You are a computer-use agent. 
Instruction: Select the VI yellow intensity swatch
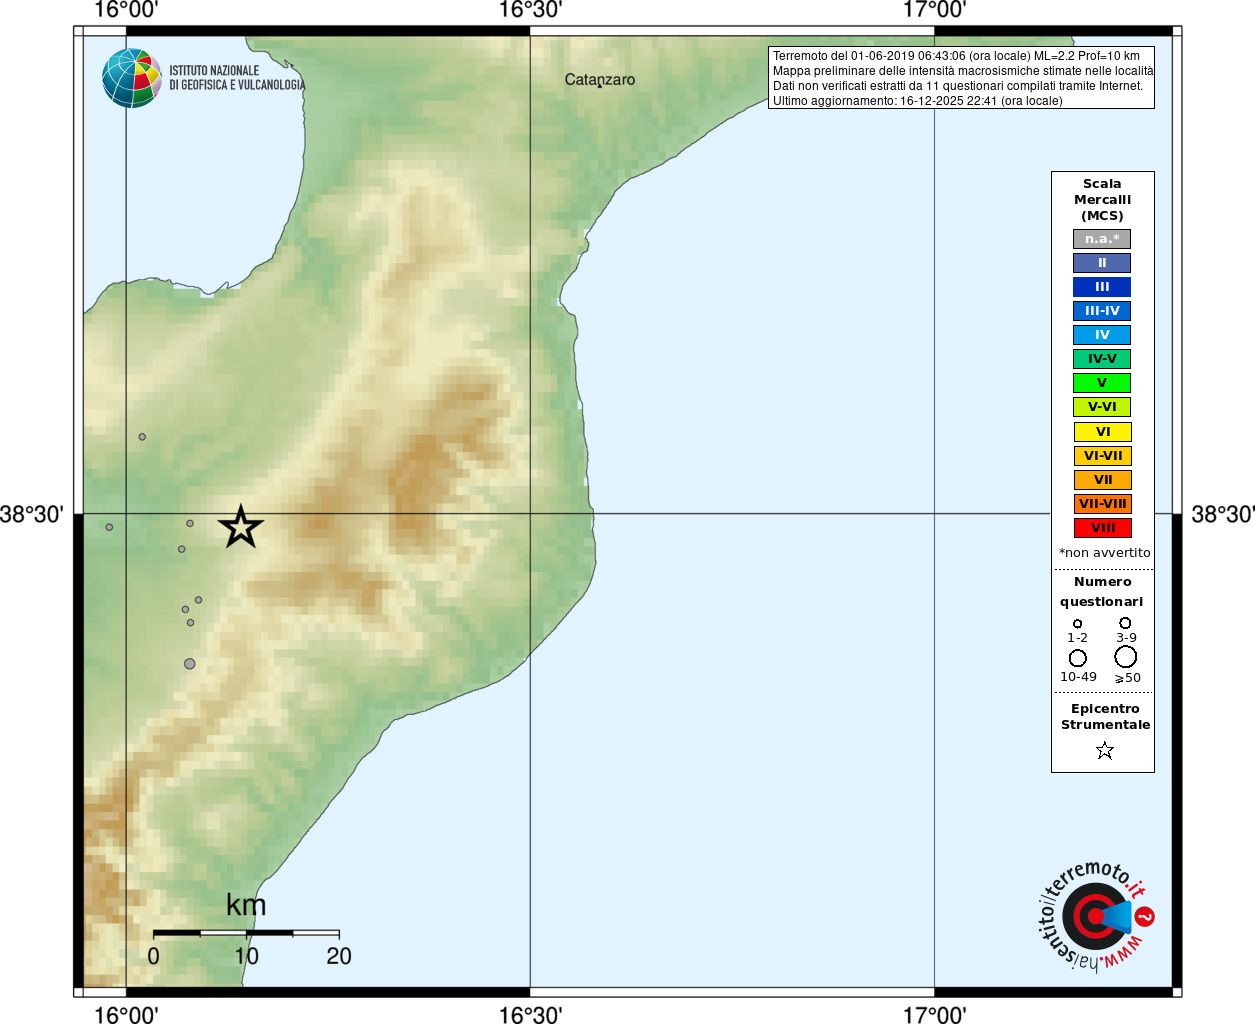[1103, 432]
